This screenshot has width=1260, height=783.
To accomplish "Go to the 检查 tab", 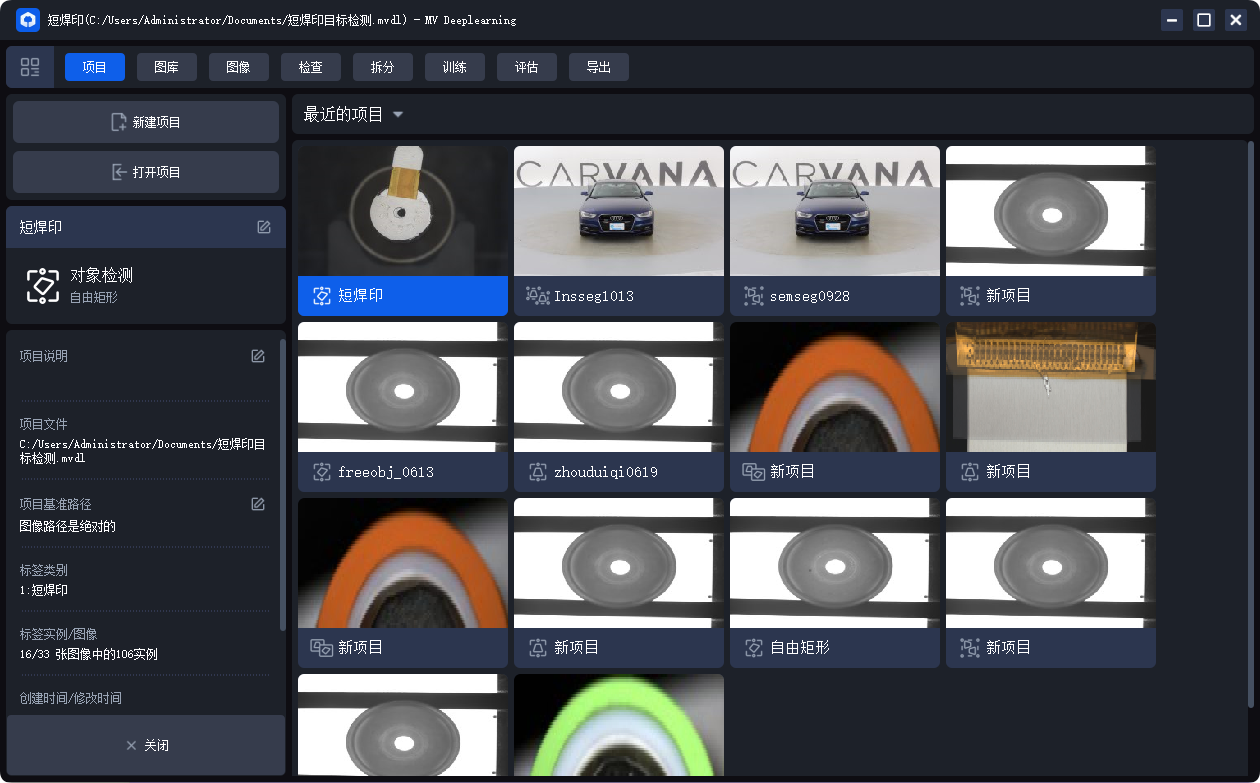I will point(311,67).
